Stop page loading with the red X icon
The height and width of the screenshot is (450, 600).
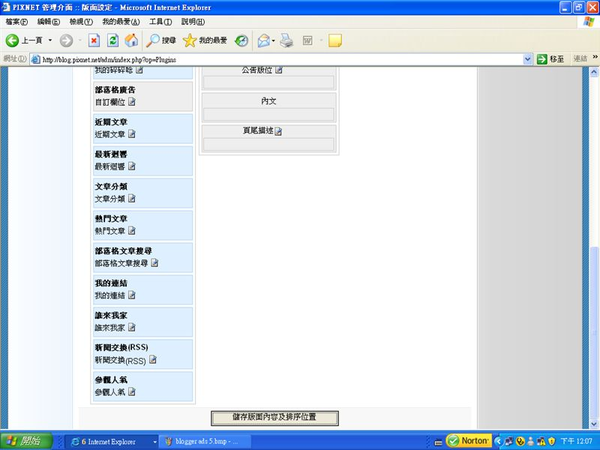94,40
